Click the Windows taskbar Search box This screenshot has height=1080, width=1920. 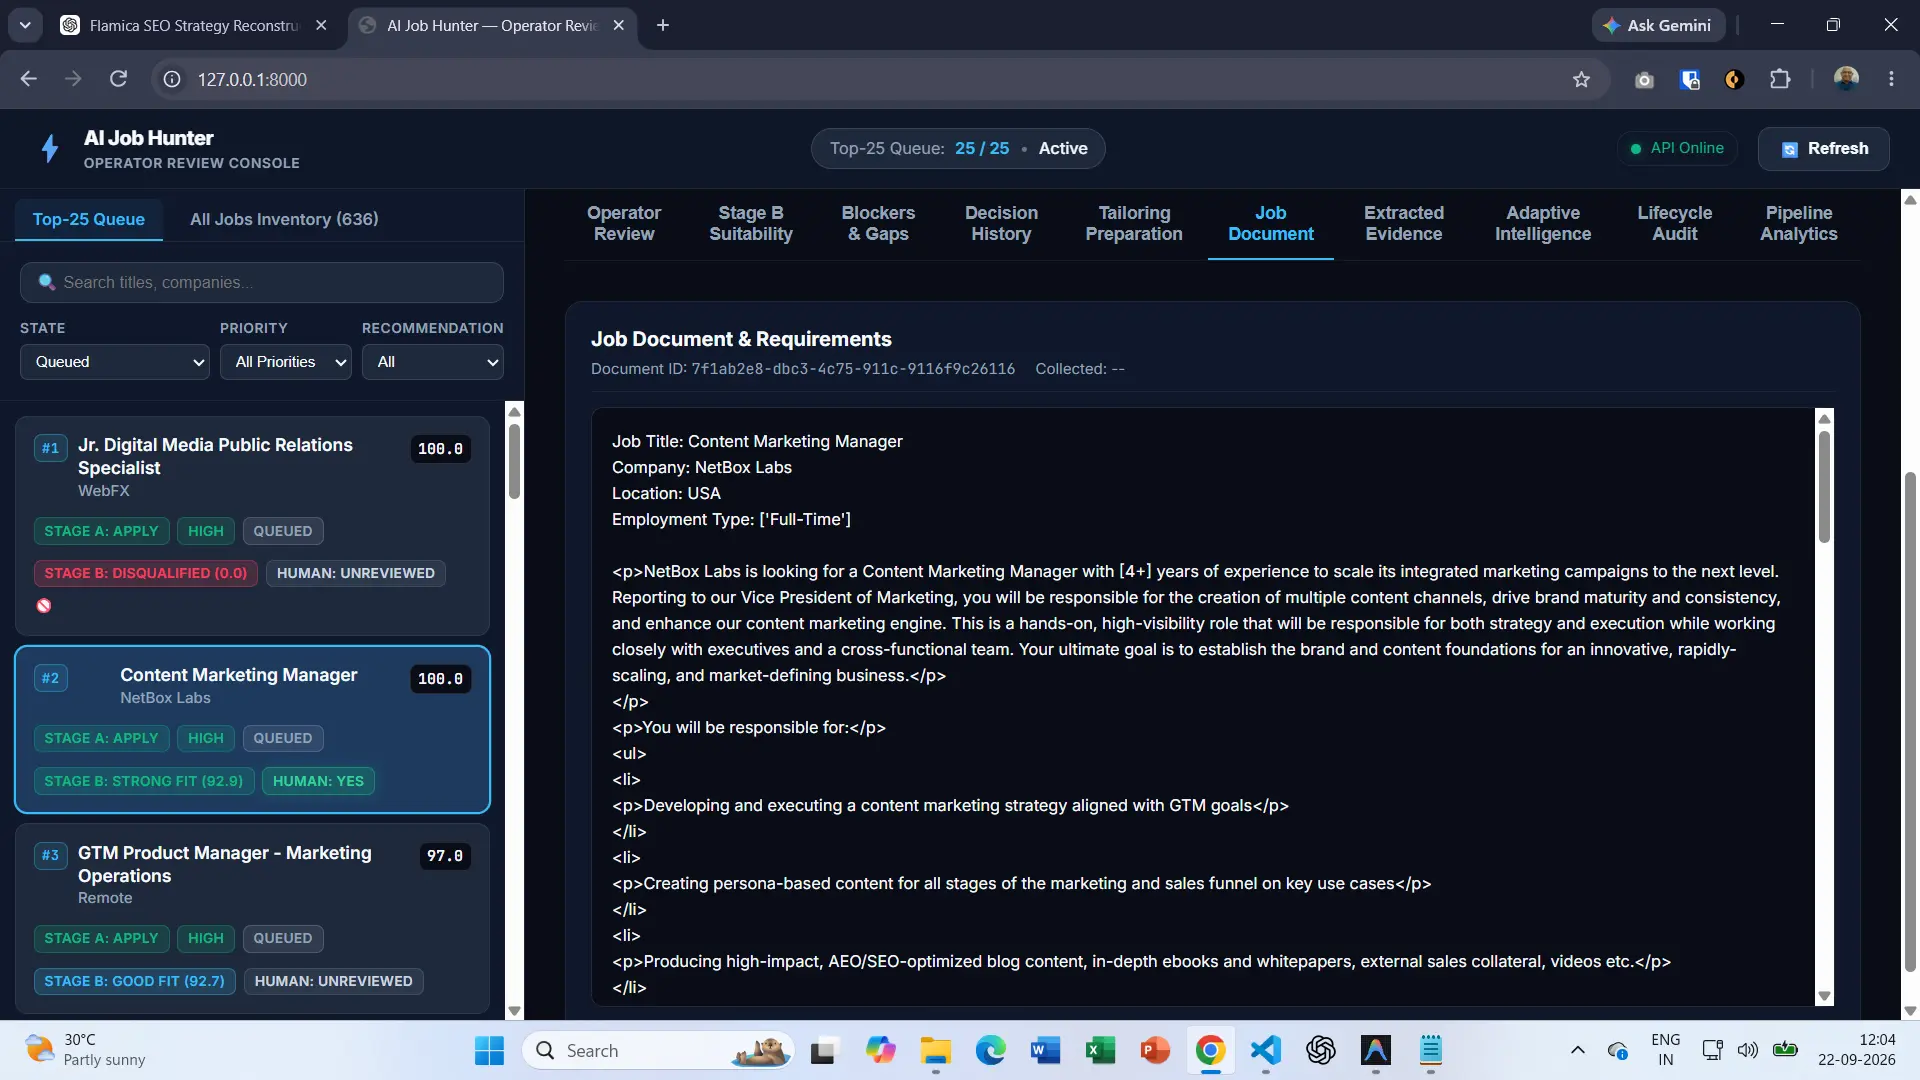click(x=658, y=1051)
